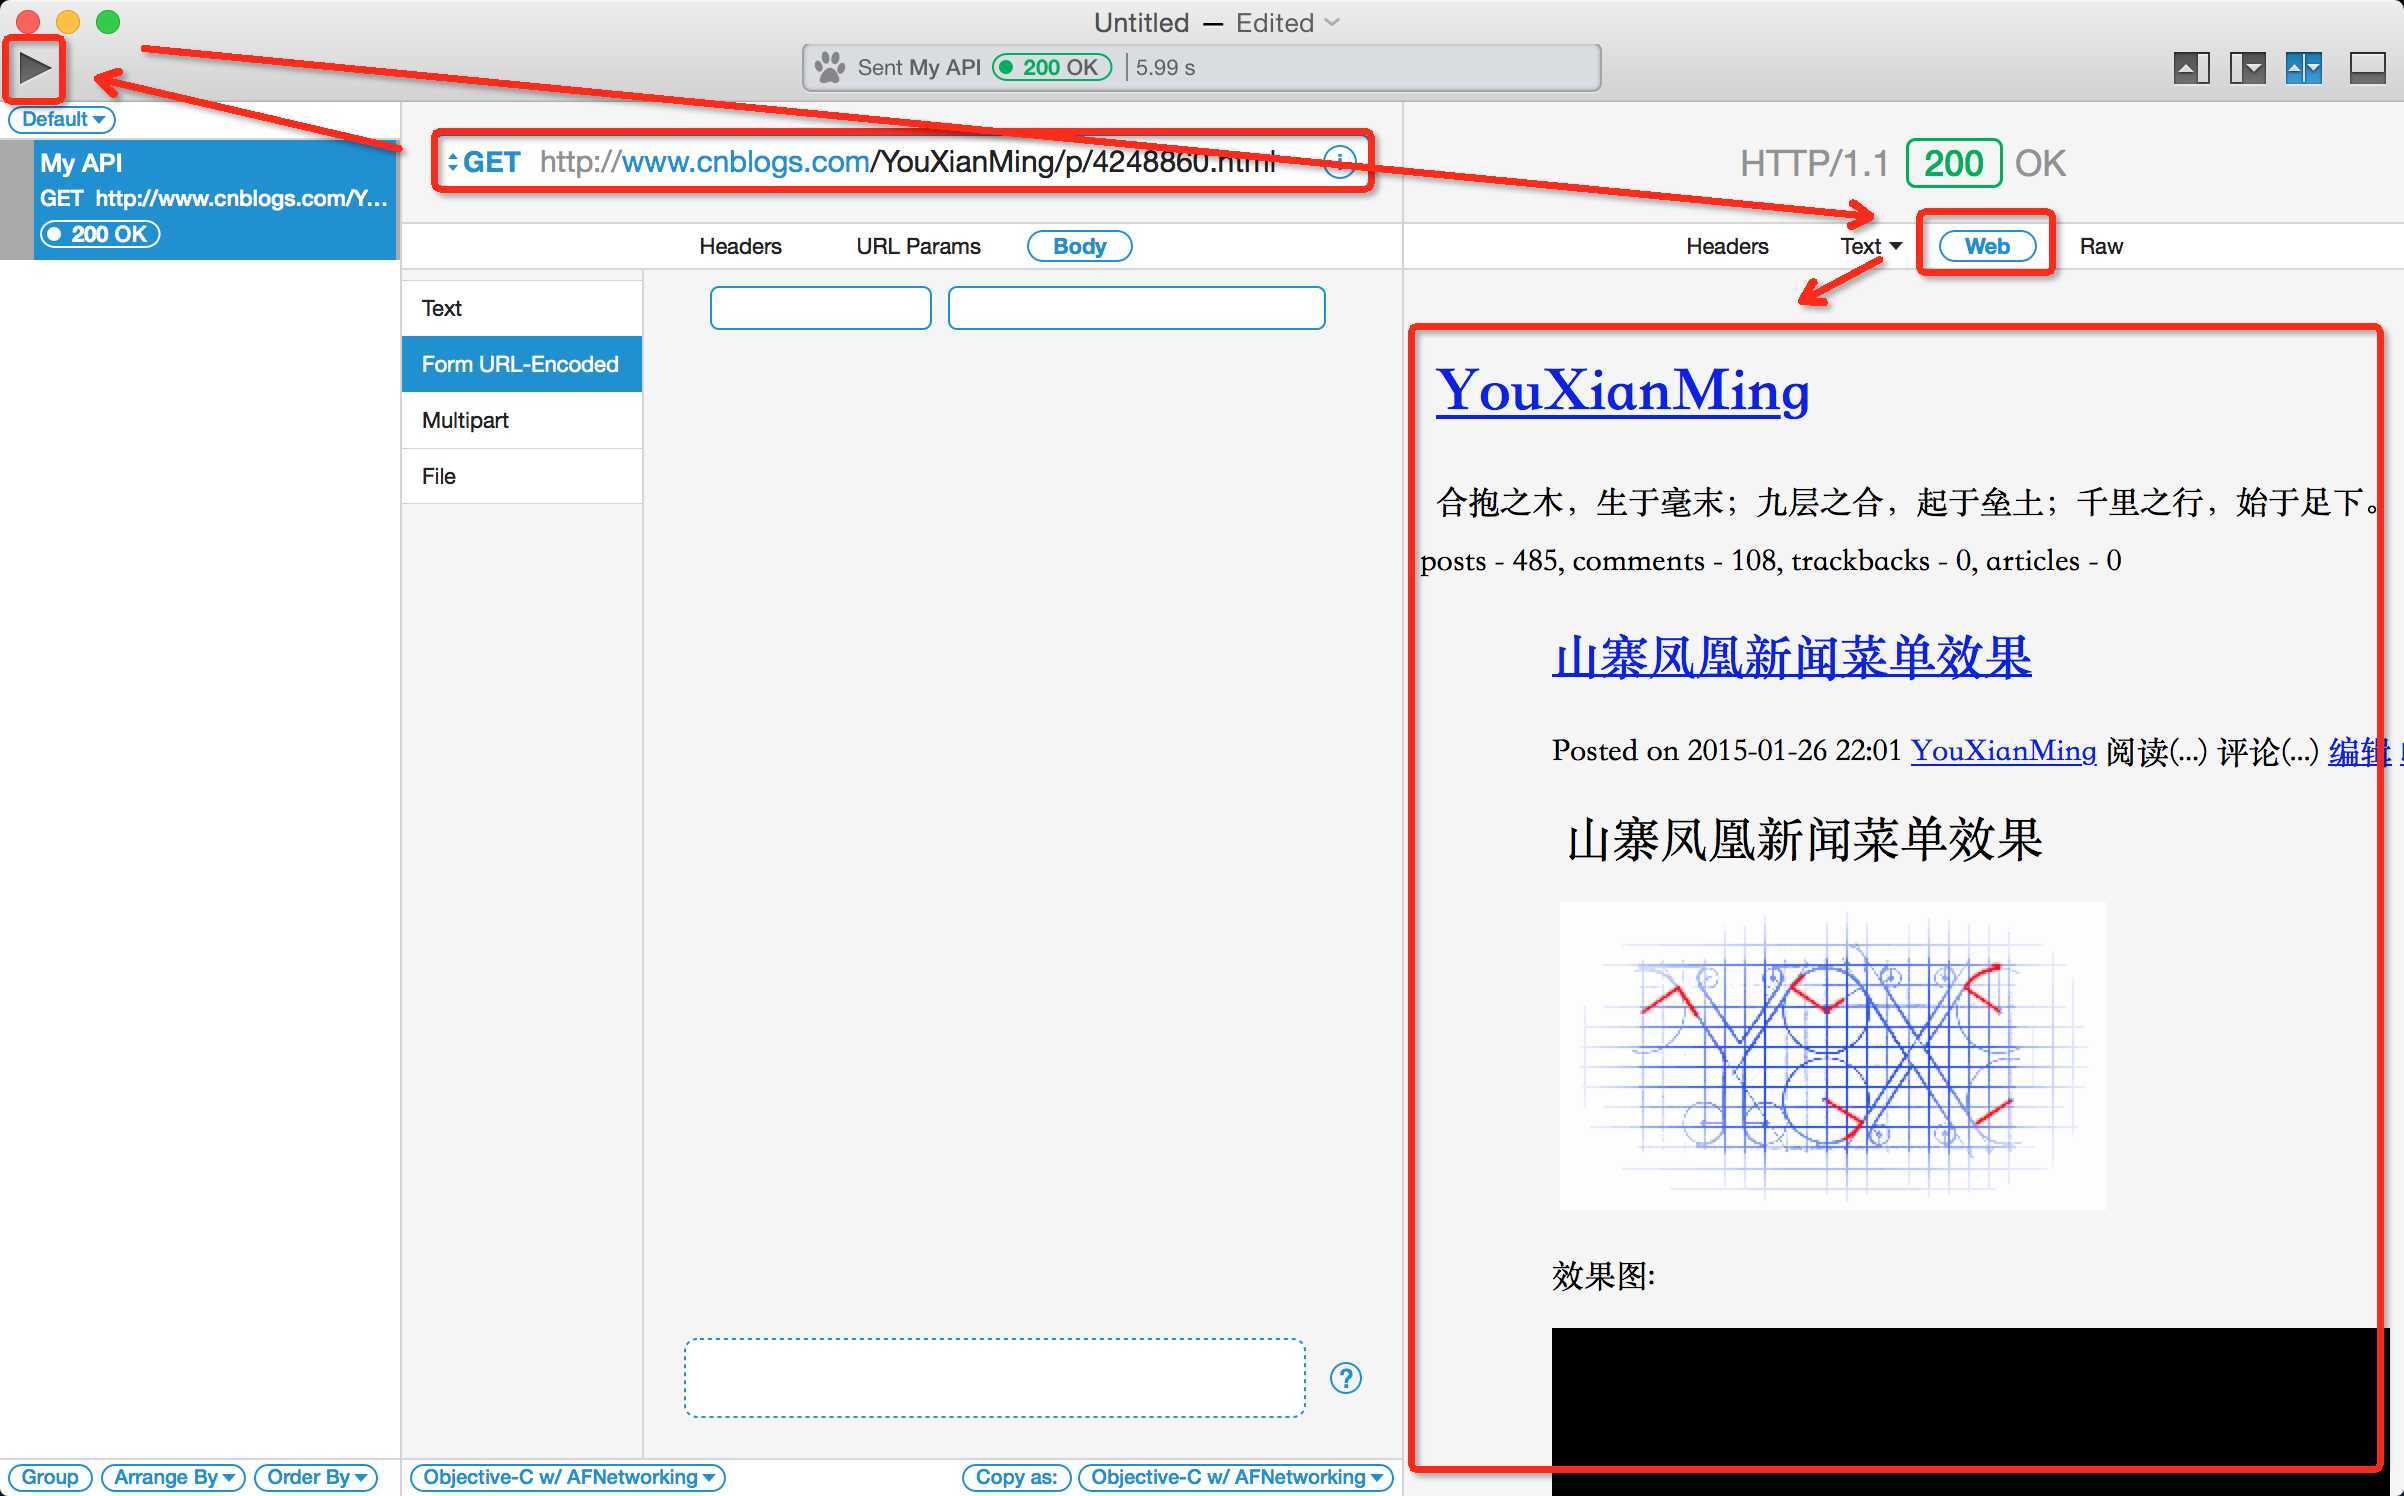
Task: Open the GET method selector
Action: (484, 161)
